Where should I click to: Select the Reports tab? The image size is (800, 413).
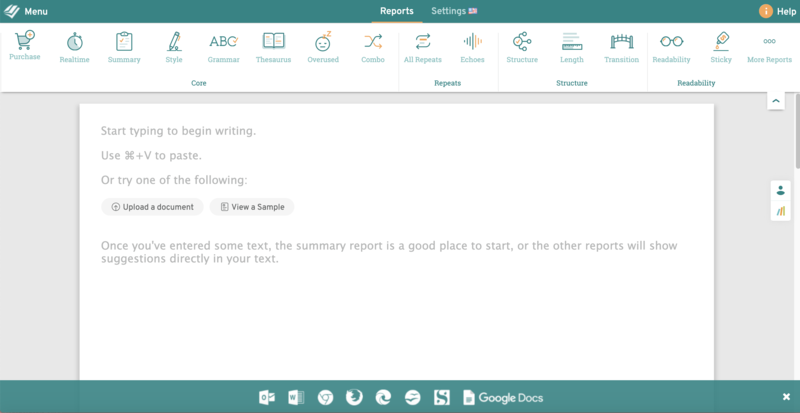397,11
